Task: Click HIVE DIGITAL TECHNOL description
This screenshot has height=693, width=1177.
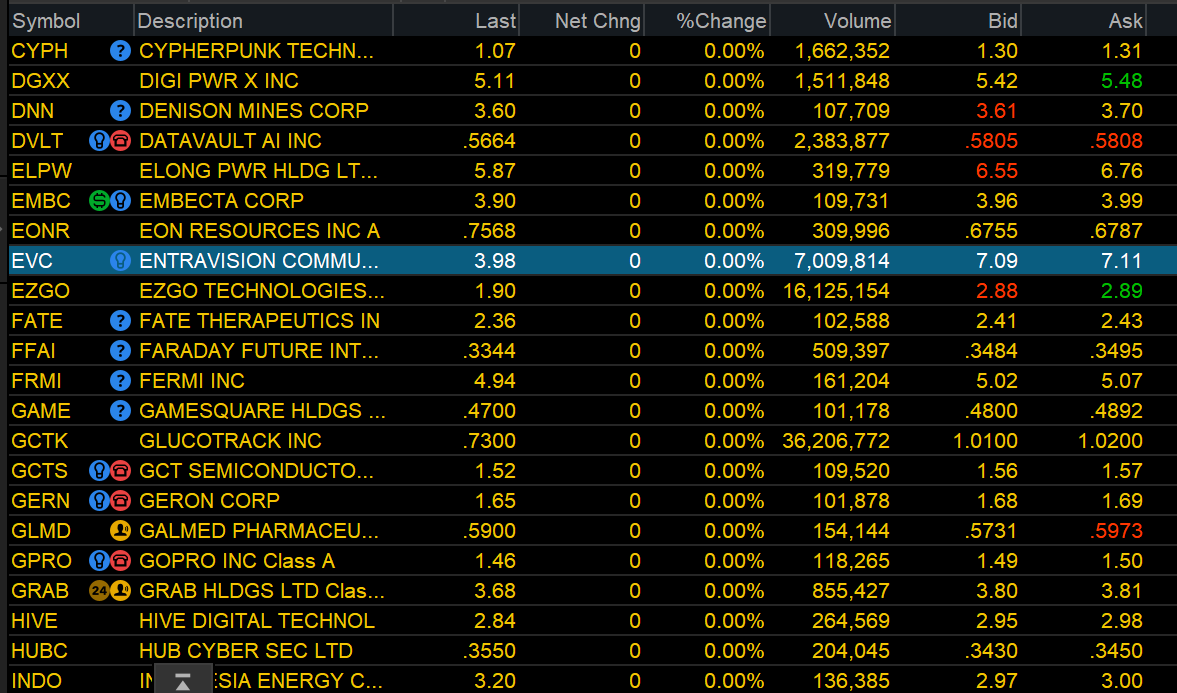Action: click(257, 622)
